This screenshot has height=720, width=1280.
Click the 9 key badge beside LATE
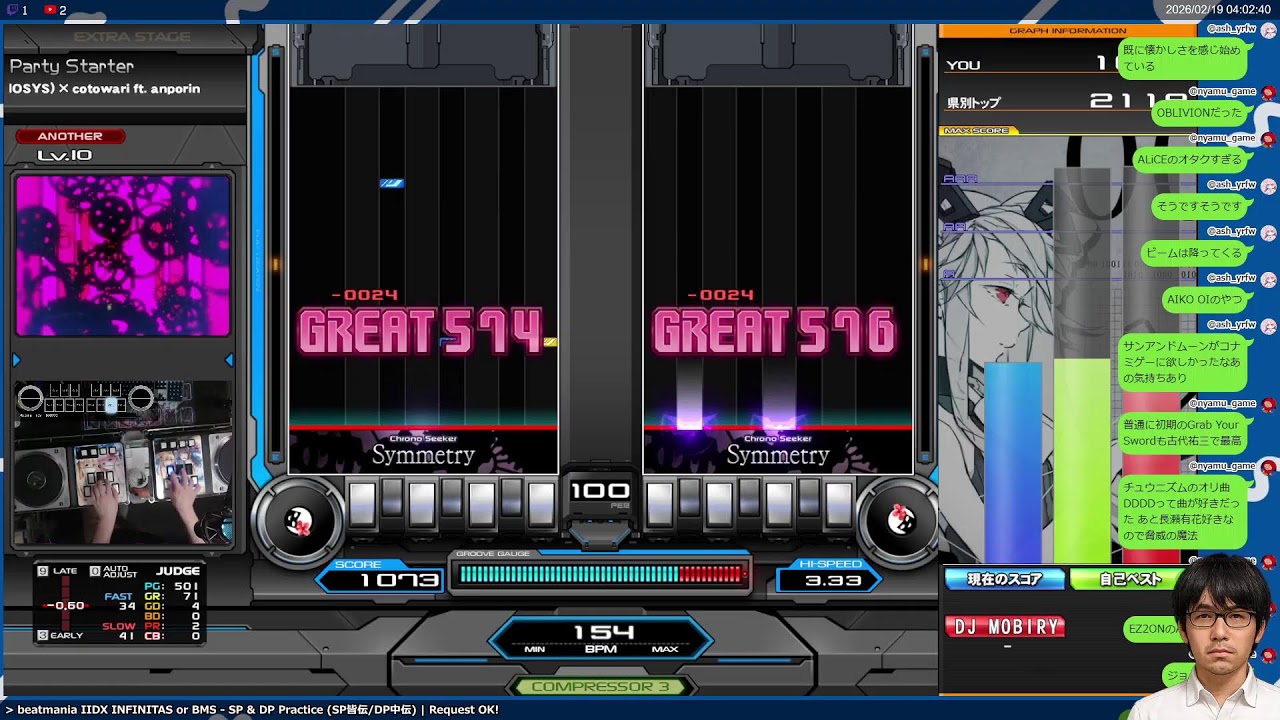[43, 571]
